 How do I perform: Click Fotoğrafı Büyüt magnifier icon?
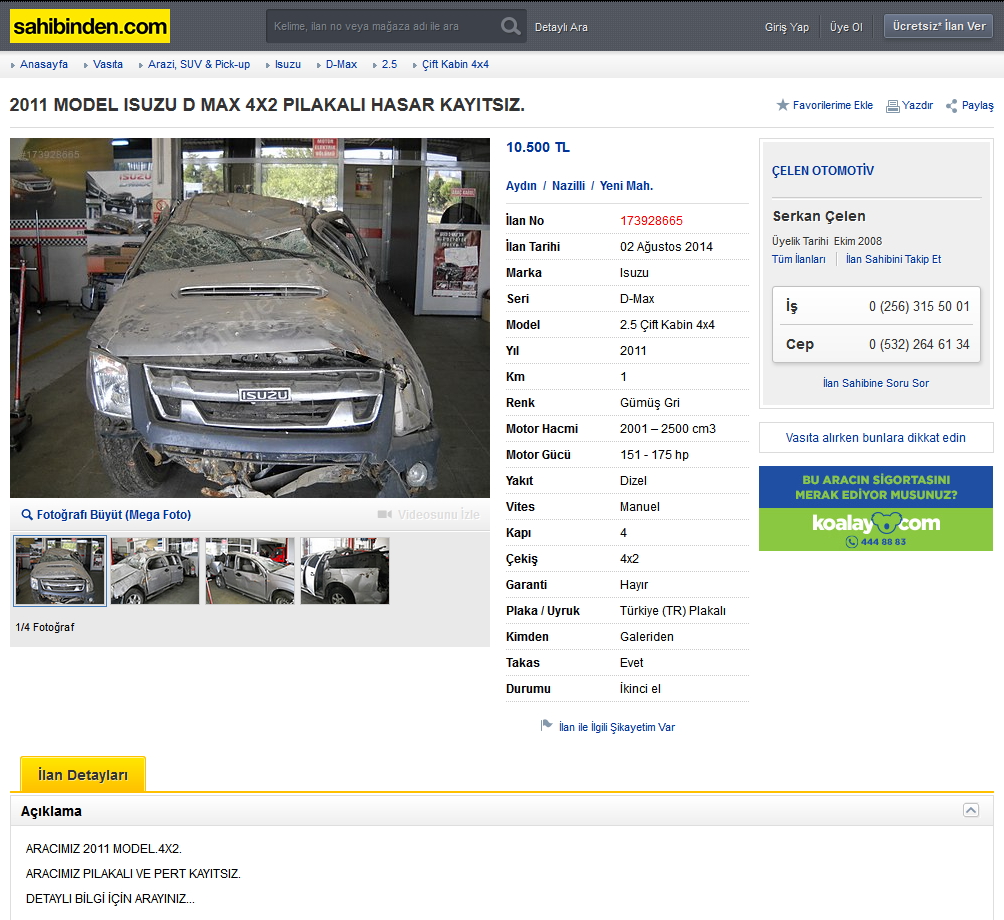point(27,515)
